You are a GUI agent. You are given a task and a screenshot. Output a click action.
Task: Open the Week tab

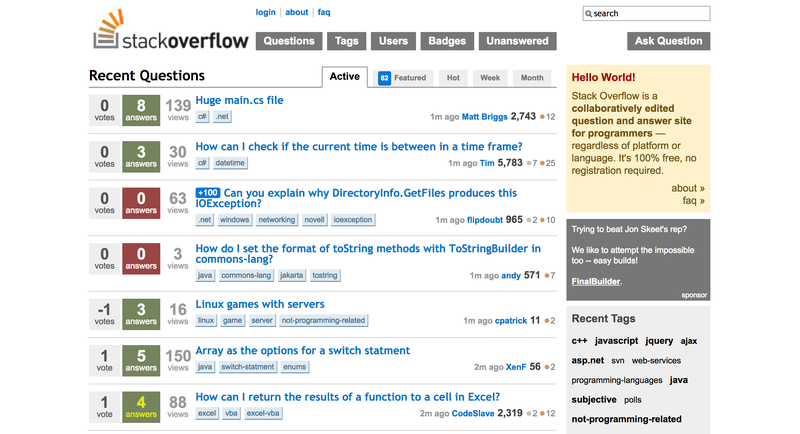pos(490,78)
